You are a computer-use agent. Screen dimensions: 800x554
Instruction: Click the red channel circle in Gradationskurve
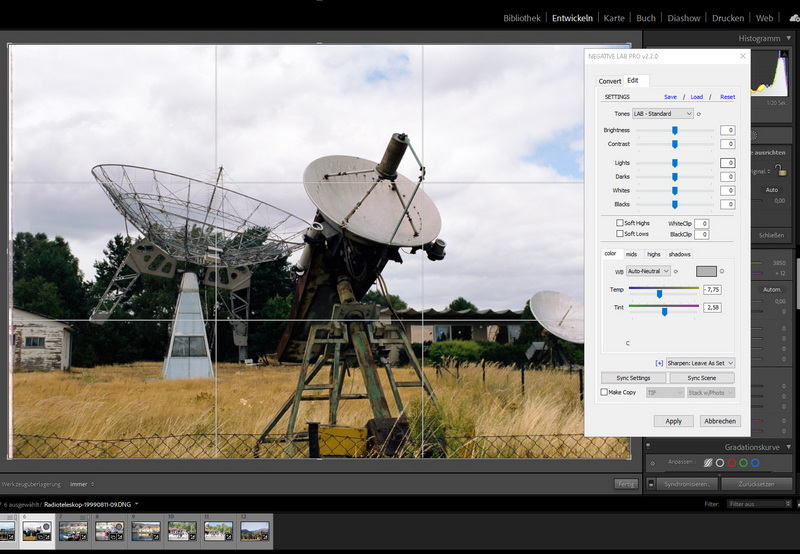click(x=733, y=463)
